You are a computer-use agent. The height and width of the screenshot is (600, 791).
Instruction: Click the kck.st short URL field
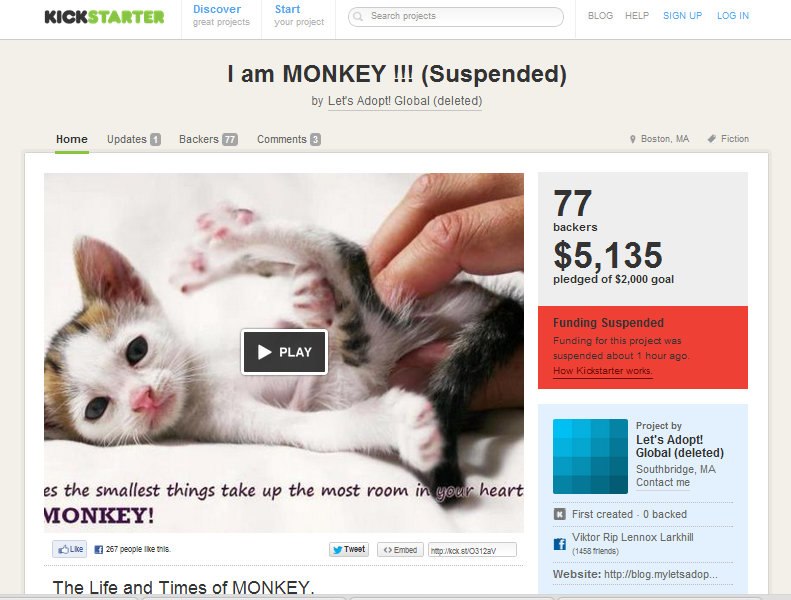pos(472,550)
